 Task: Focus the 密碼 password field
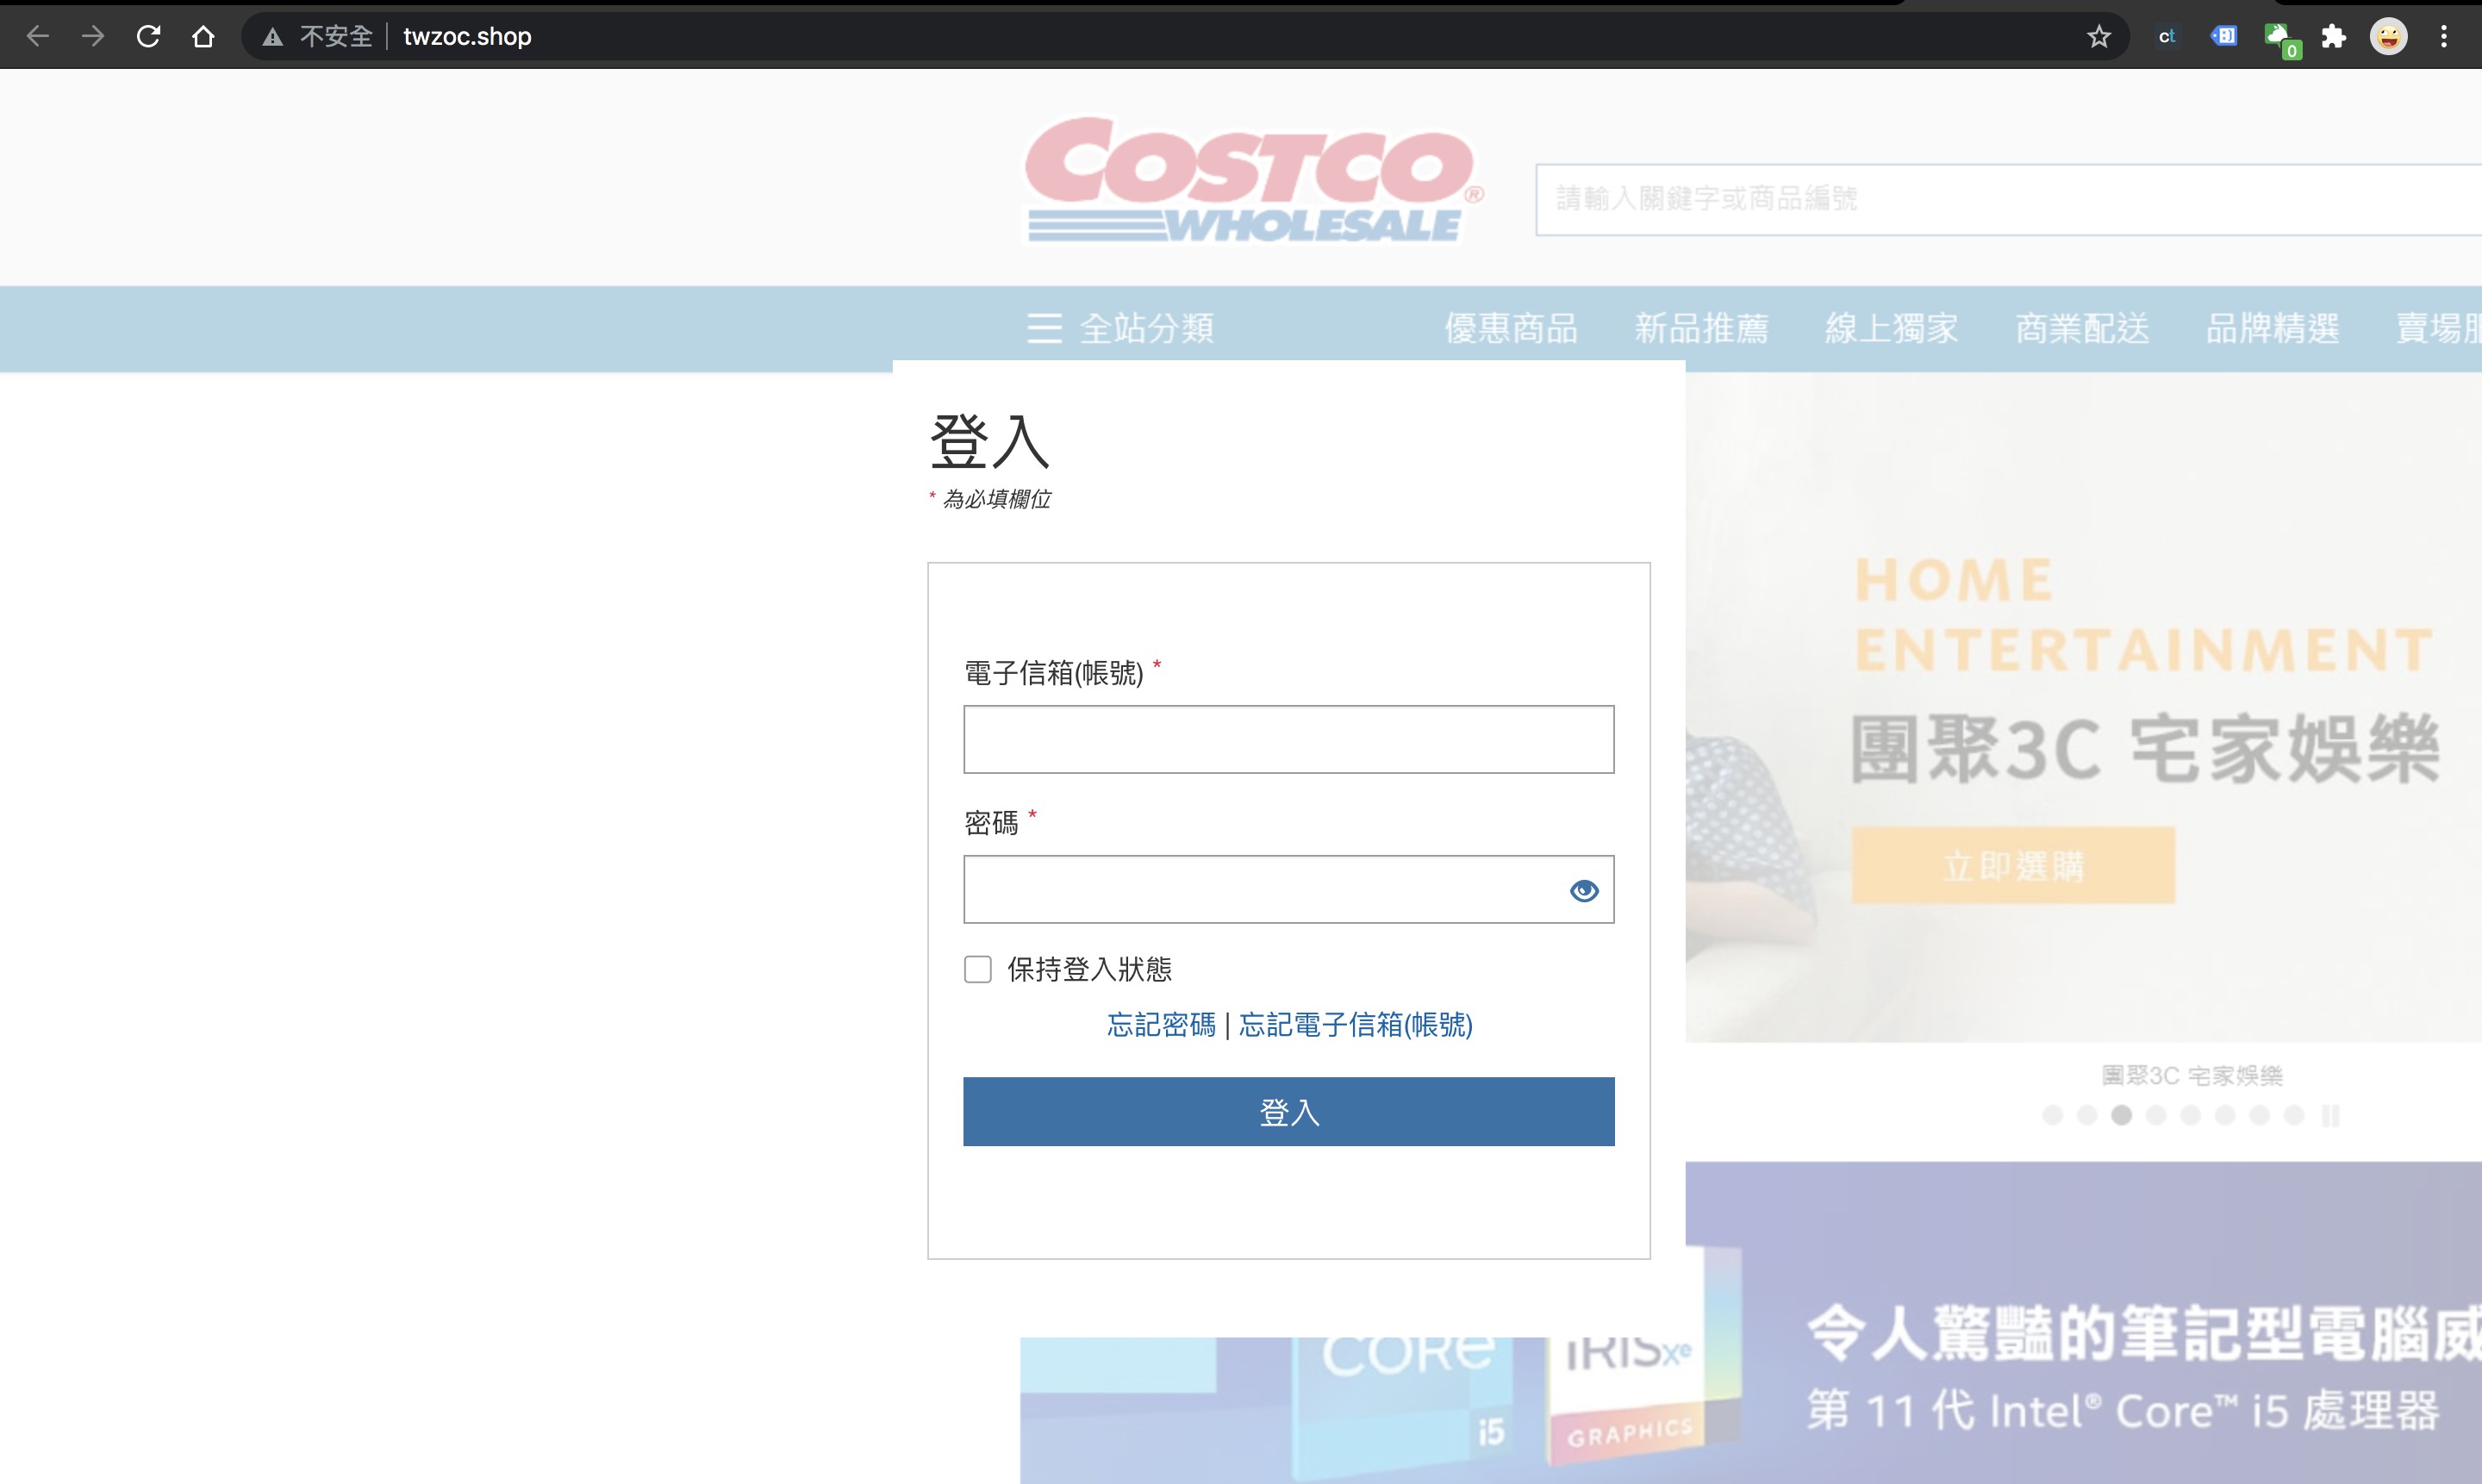pyautogui.click(x=1289, y=889)
